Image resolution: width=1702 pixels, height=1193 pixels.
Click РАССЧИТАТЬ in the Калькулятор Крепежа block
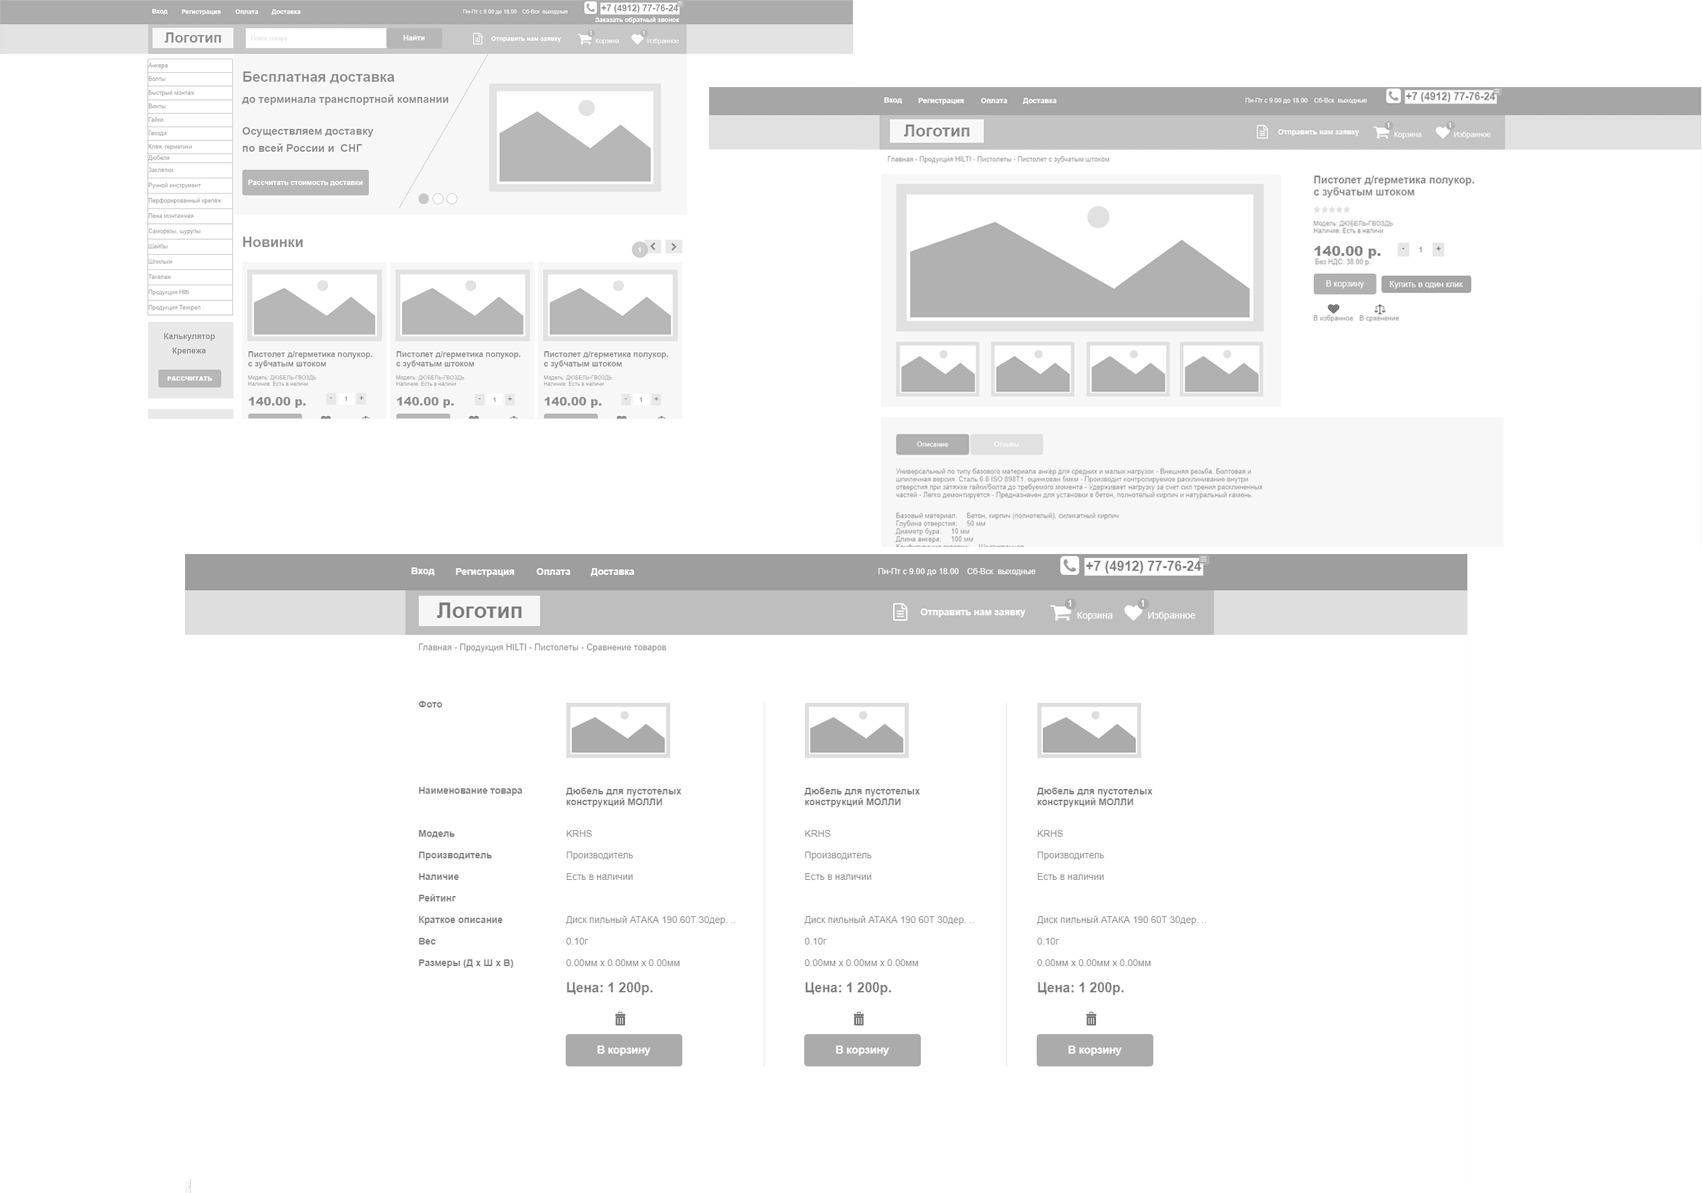click(189, 378)
